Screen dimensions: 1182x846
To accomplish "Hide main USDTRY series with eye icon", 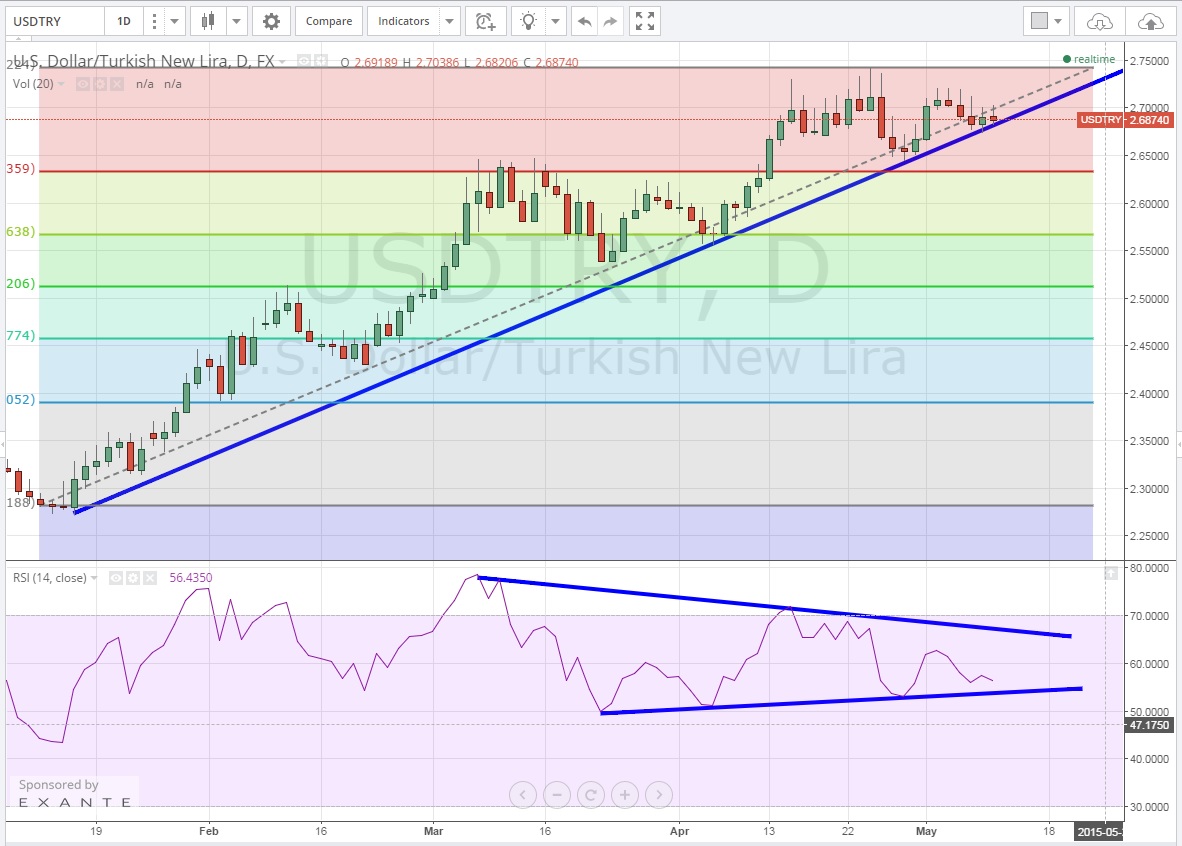I will click(x=304, y=62).
